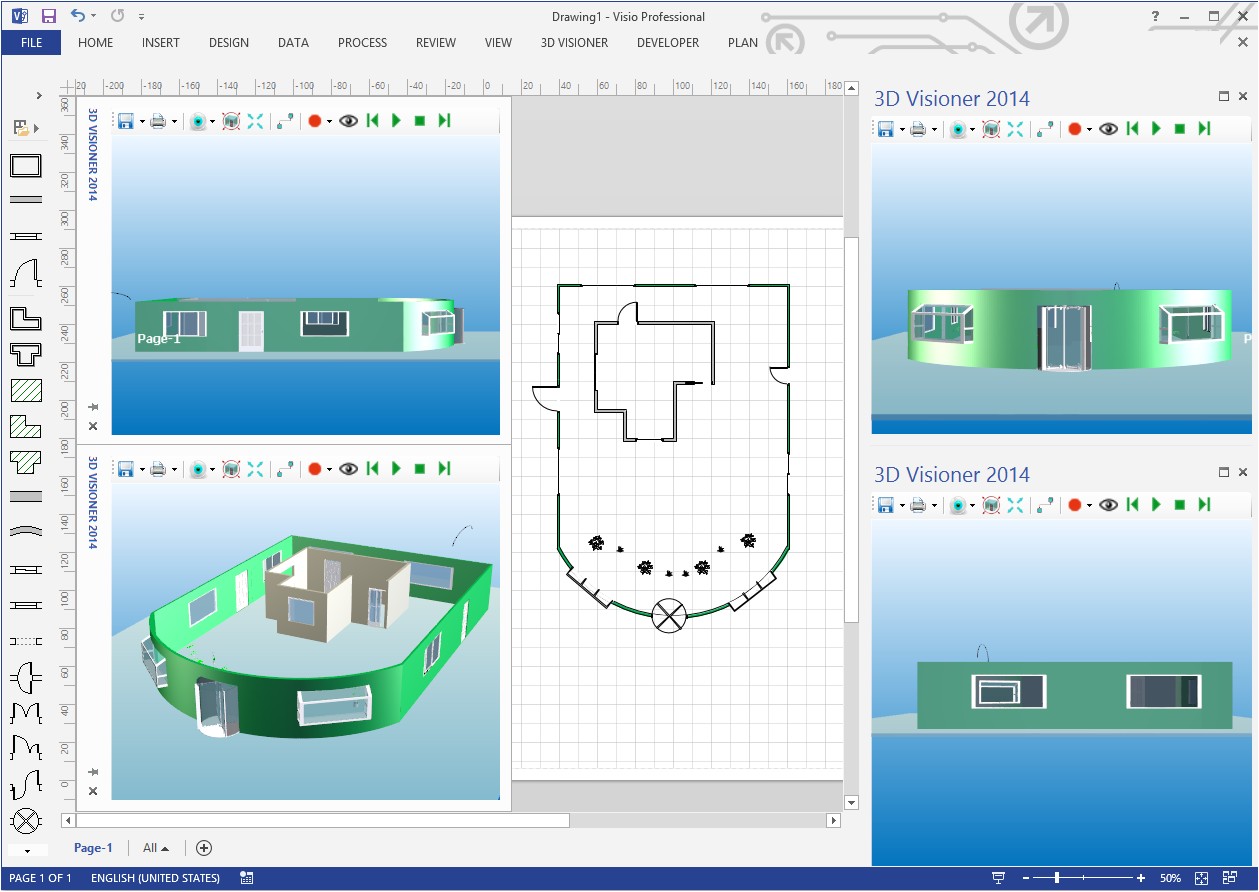Select the hatched T-shaped slab stencil shape
Viewport: 1259px width, 892px height.
click(26, 462)
